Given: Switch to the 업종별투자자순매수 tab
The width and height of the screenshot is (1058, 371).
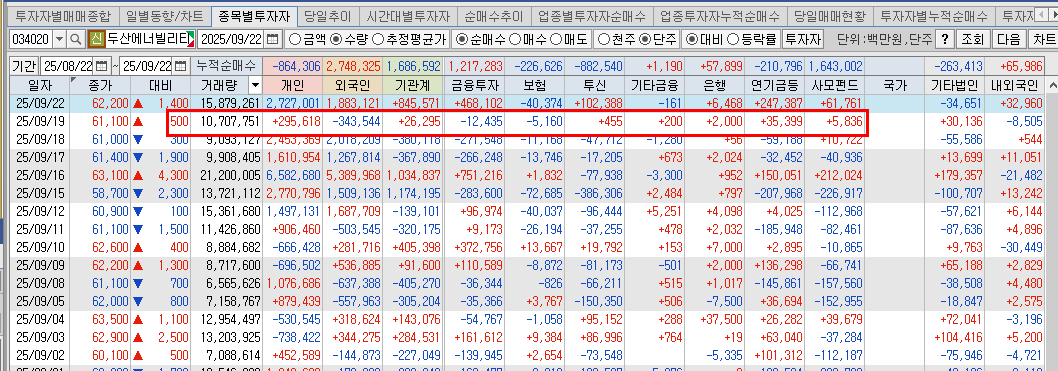Looking at the screenshot, I should click(592, 15).
